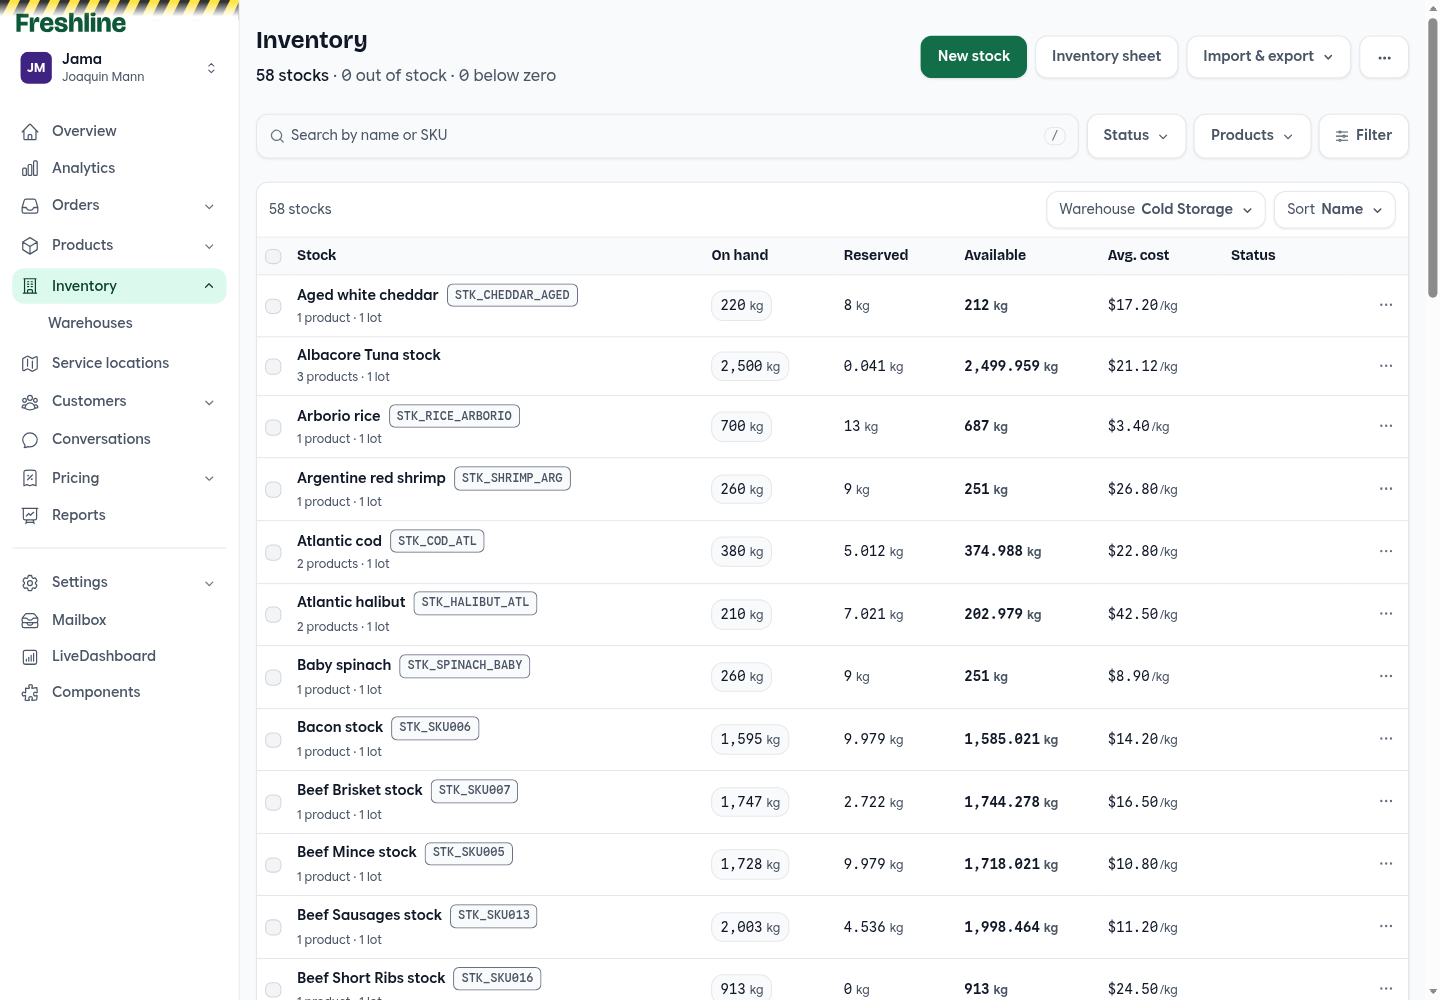This screenshot has width=1440, height=1000.
Task: Check the Arborio rice row checkbox
Action: (273, 427)
